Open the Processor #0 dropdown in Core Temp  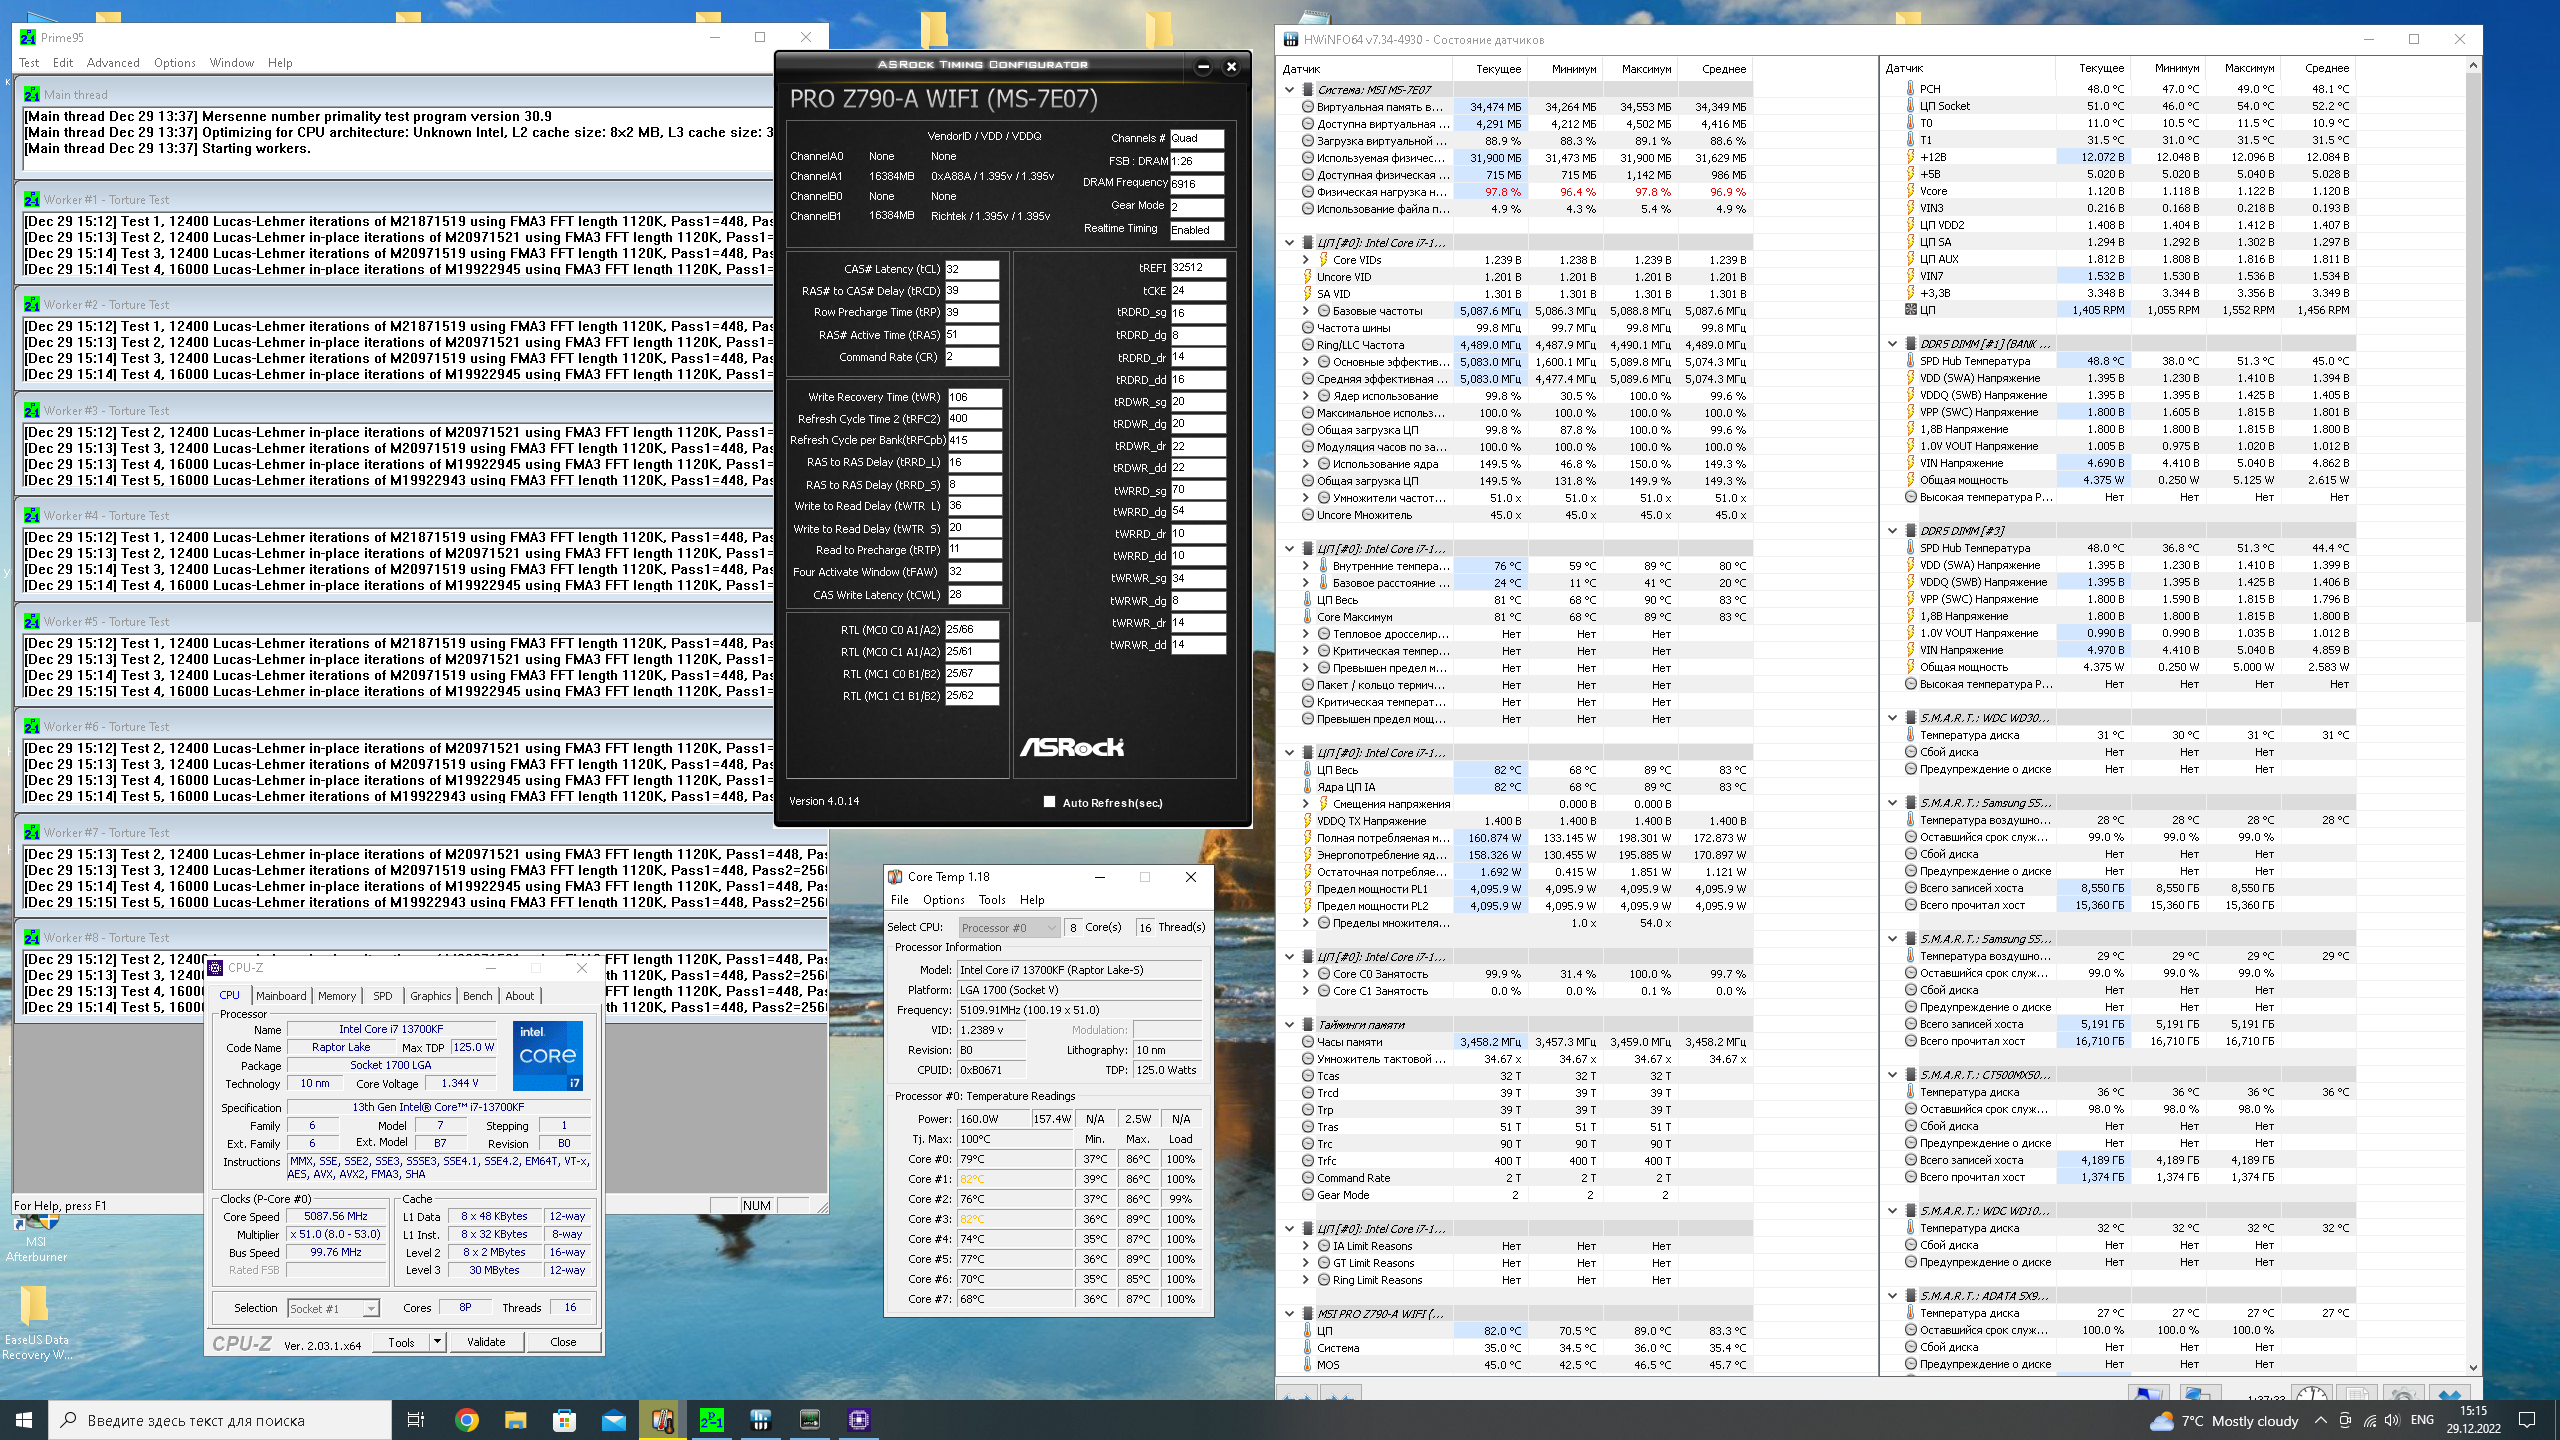click(x=1009, y=927)
